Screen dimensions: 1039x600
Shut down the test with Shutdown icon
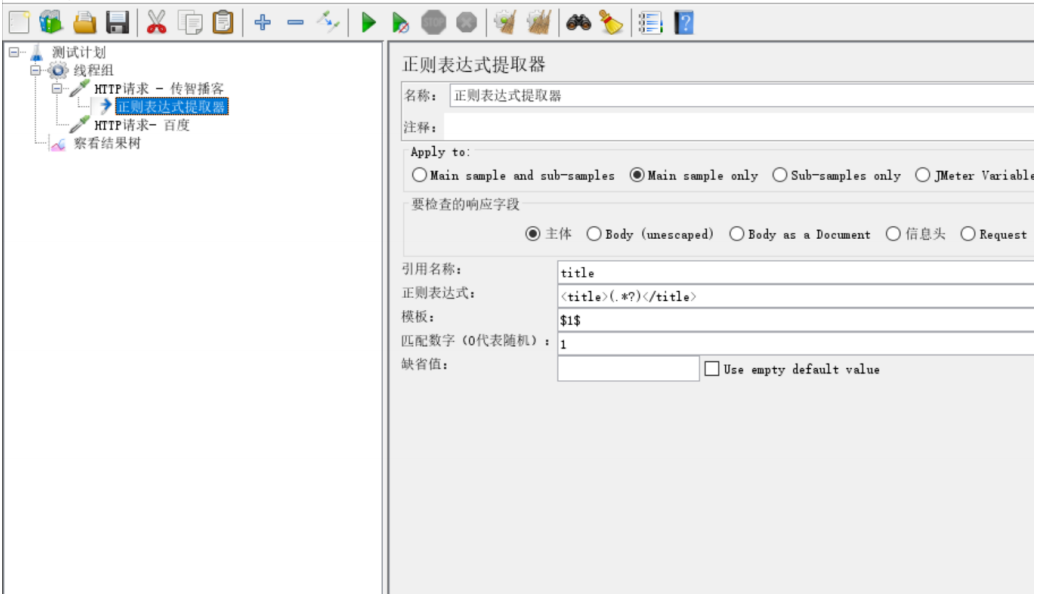point(466,23)
